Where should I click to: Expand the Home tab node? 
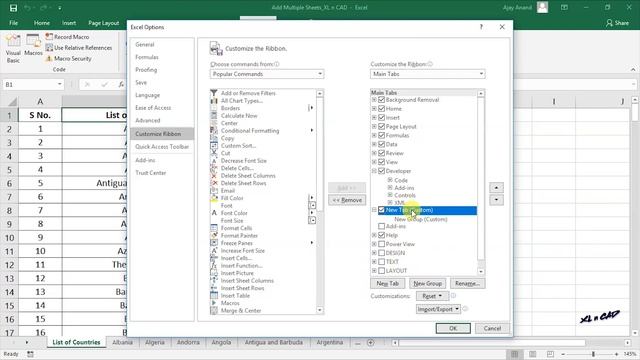click(x=374, y=109)
